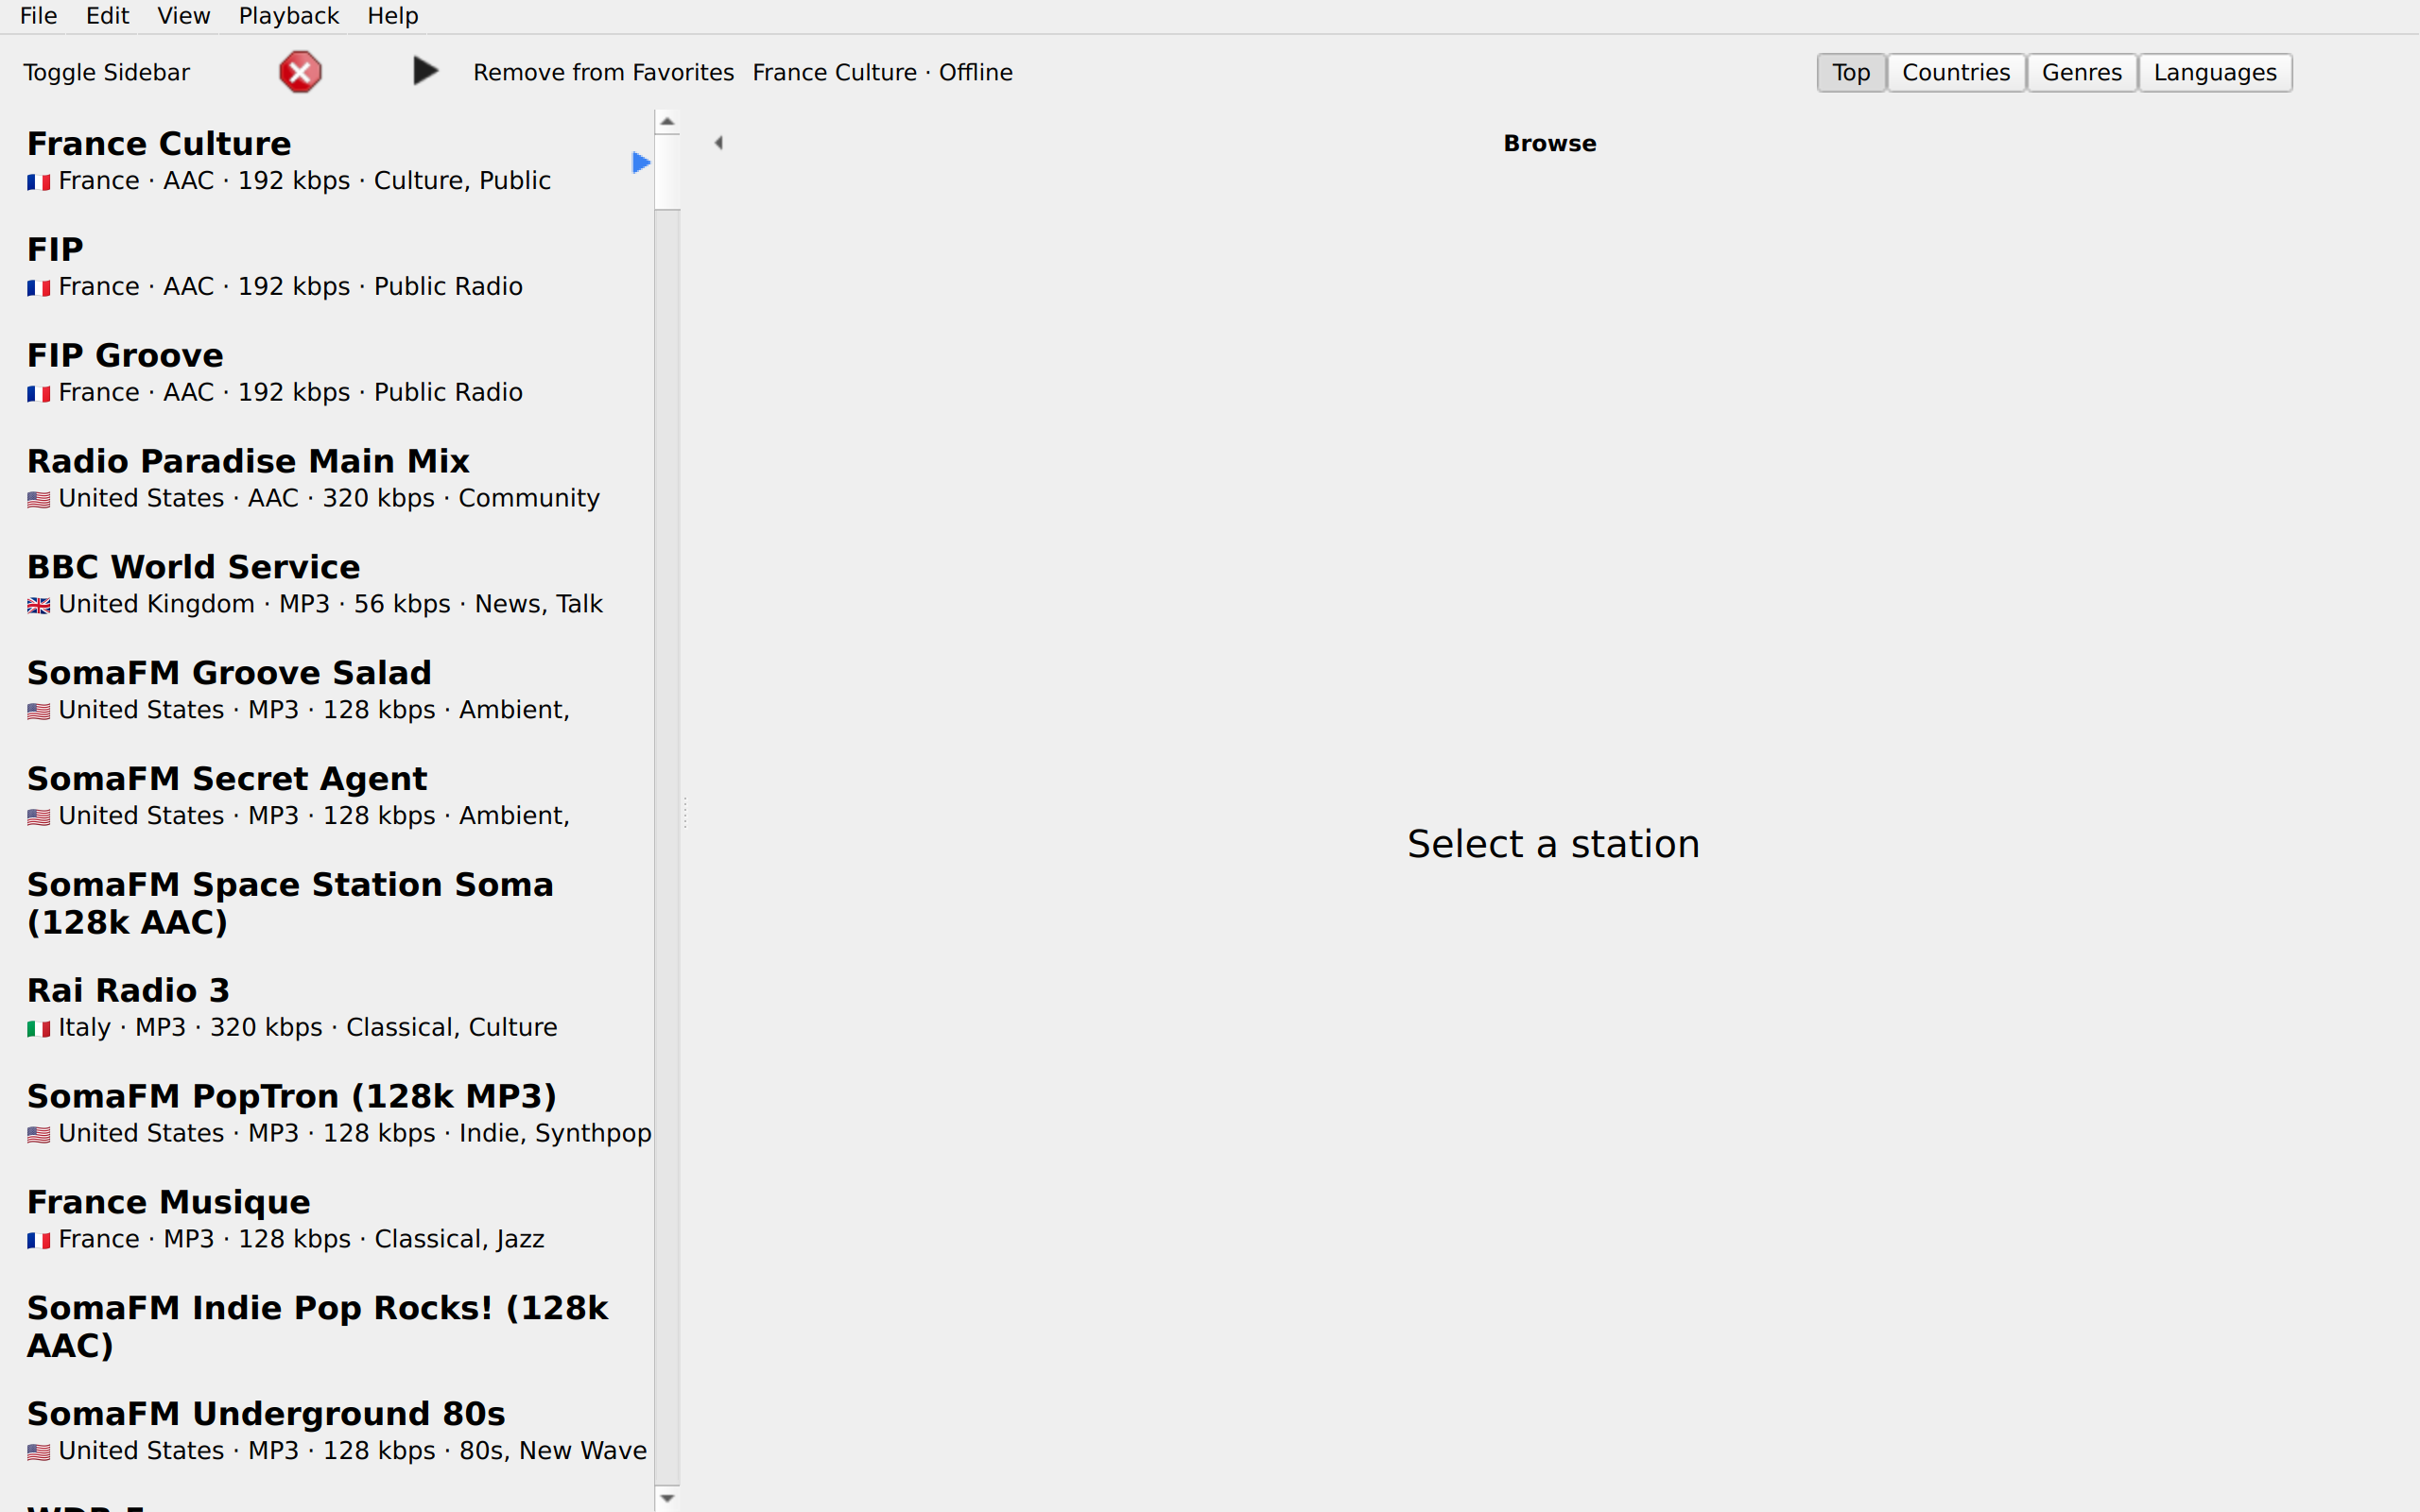Switch to Countries browse view
2420x1512 pixels.
point(1956,73)
